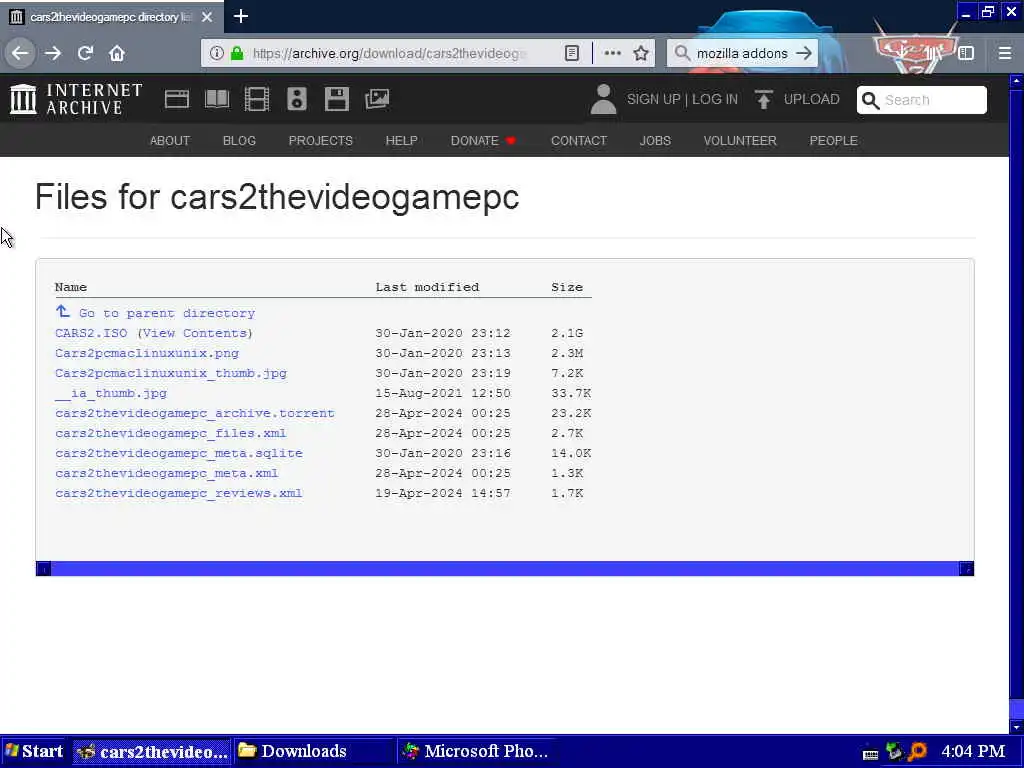Open the CONTACT menu item

(579, 140)
